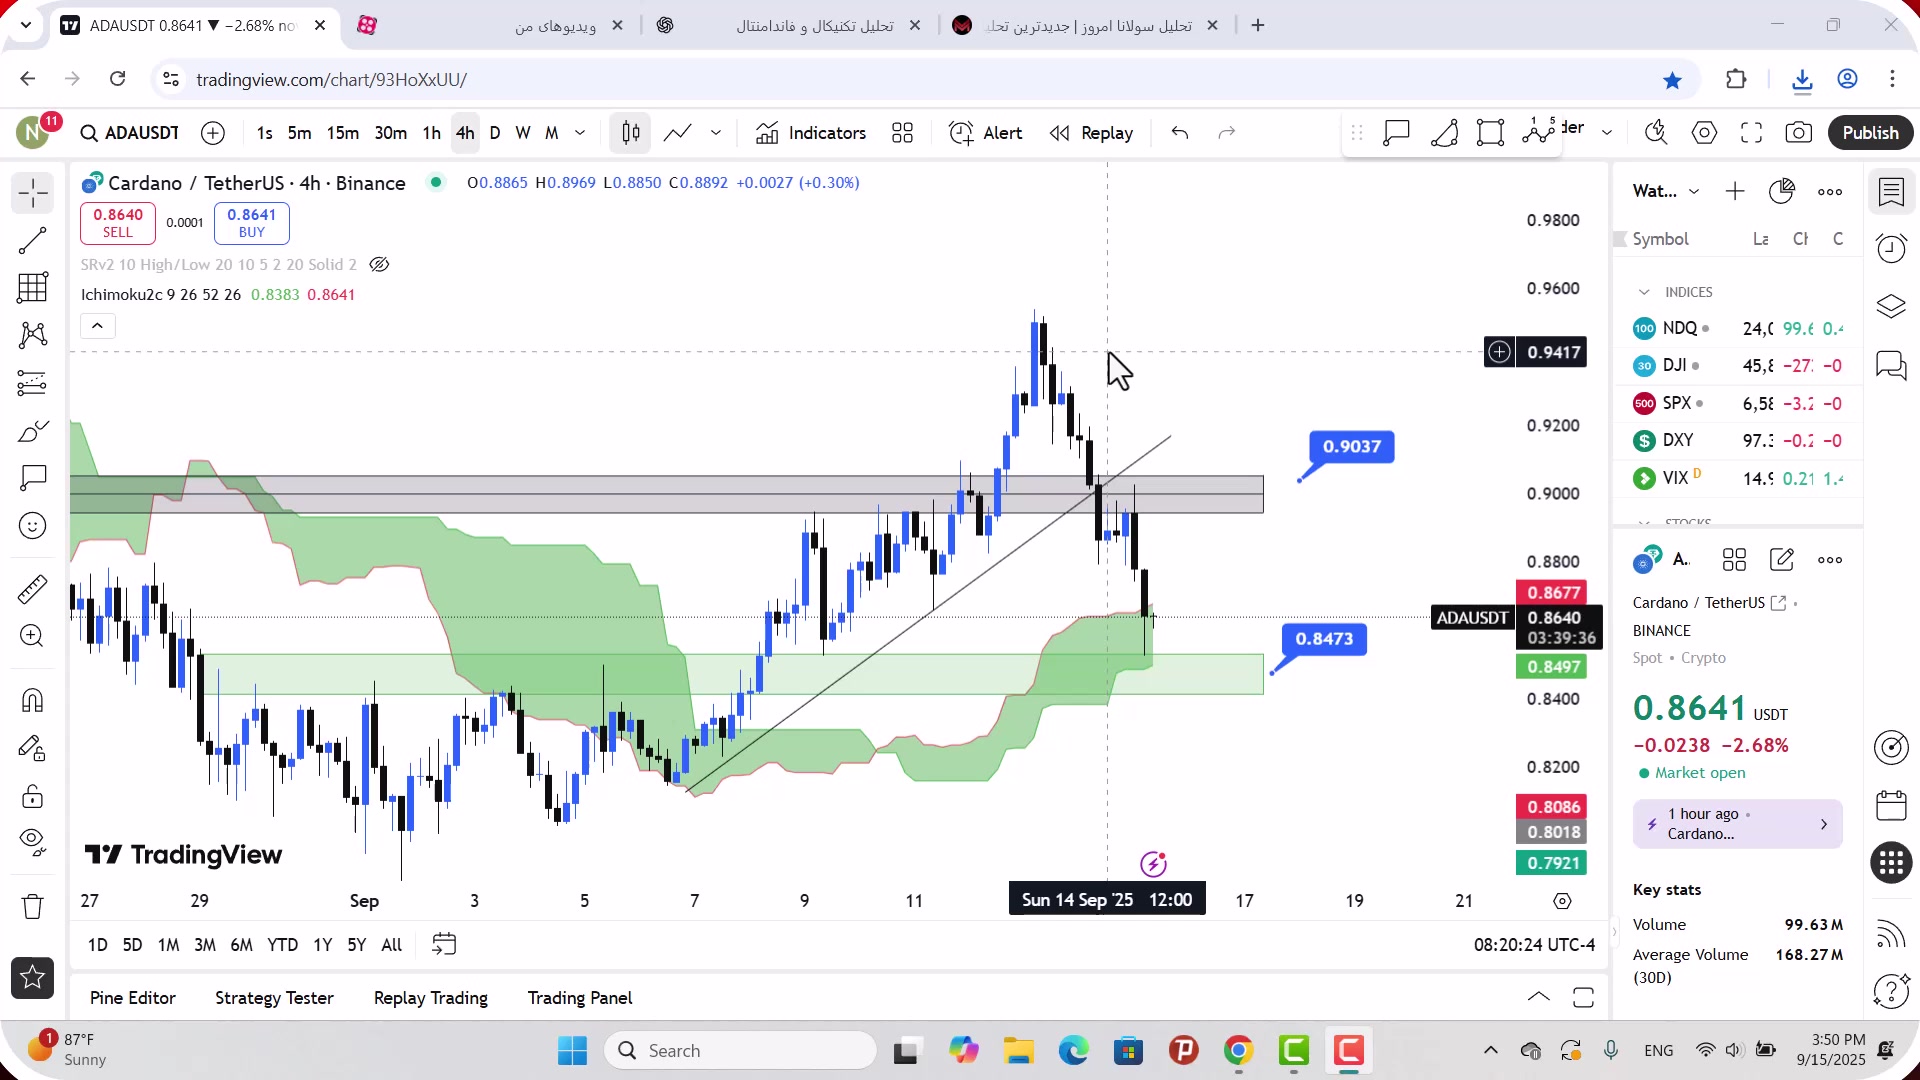The image size is (1920, 1080).
Task: Open chart settings hexagon icon
Action: [1704, 133]
